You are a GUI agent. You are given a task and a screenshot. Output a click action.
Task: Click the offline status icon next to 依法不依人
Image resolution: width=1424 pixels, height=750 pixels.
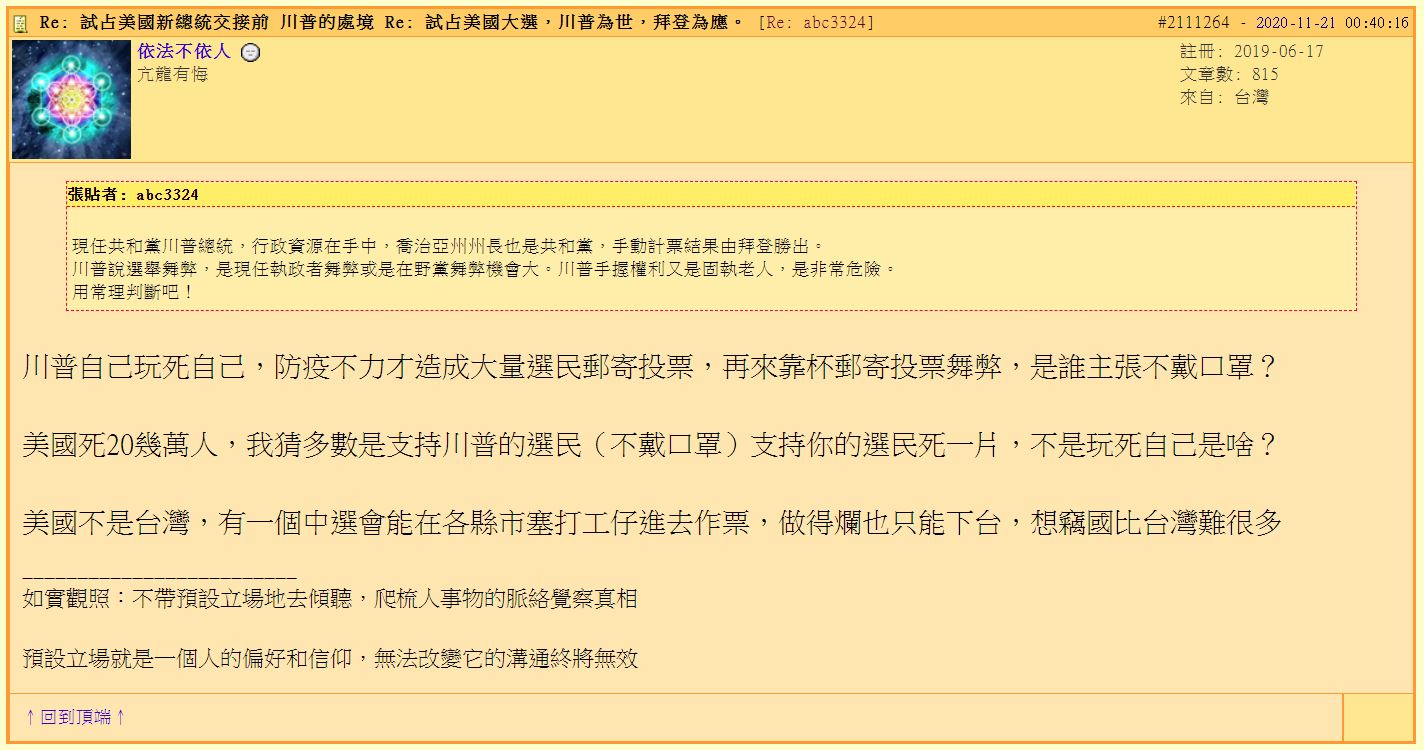(x=251, y=53)
